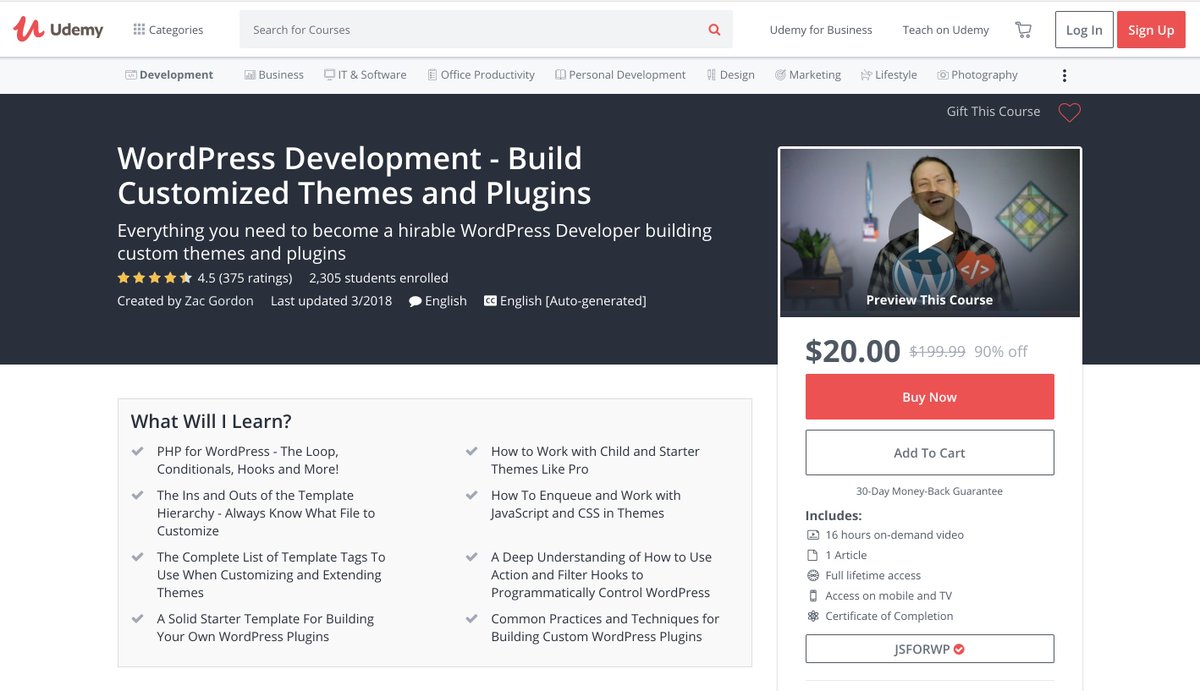The image size is (1200, 691).
Task: Click the What Will I Learn? heading
Action: point(211,421)
